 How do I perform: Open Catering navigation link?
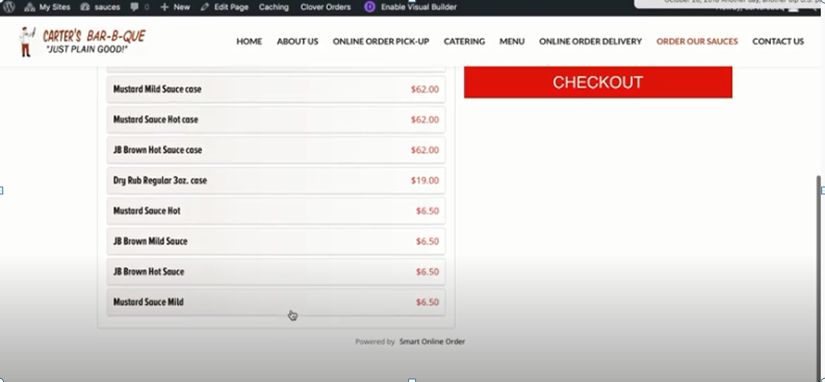coord(464,42)
